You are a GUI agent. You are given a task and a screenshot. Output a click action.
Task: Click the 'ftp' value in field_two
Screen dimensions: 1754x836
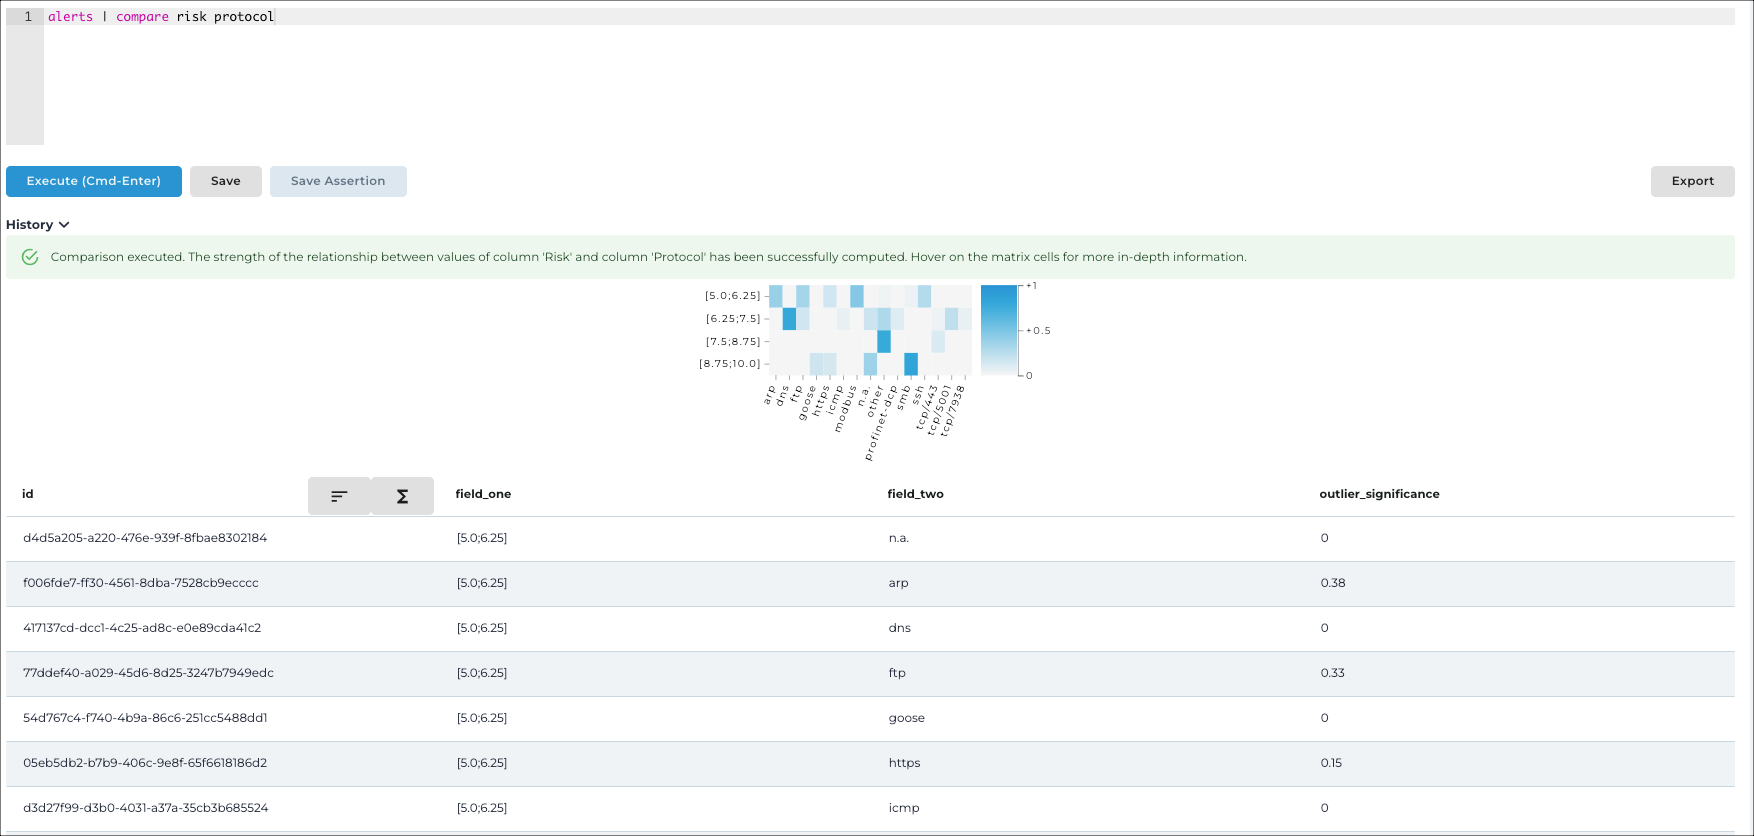click(897, 673)
